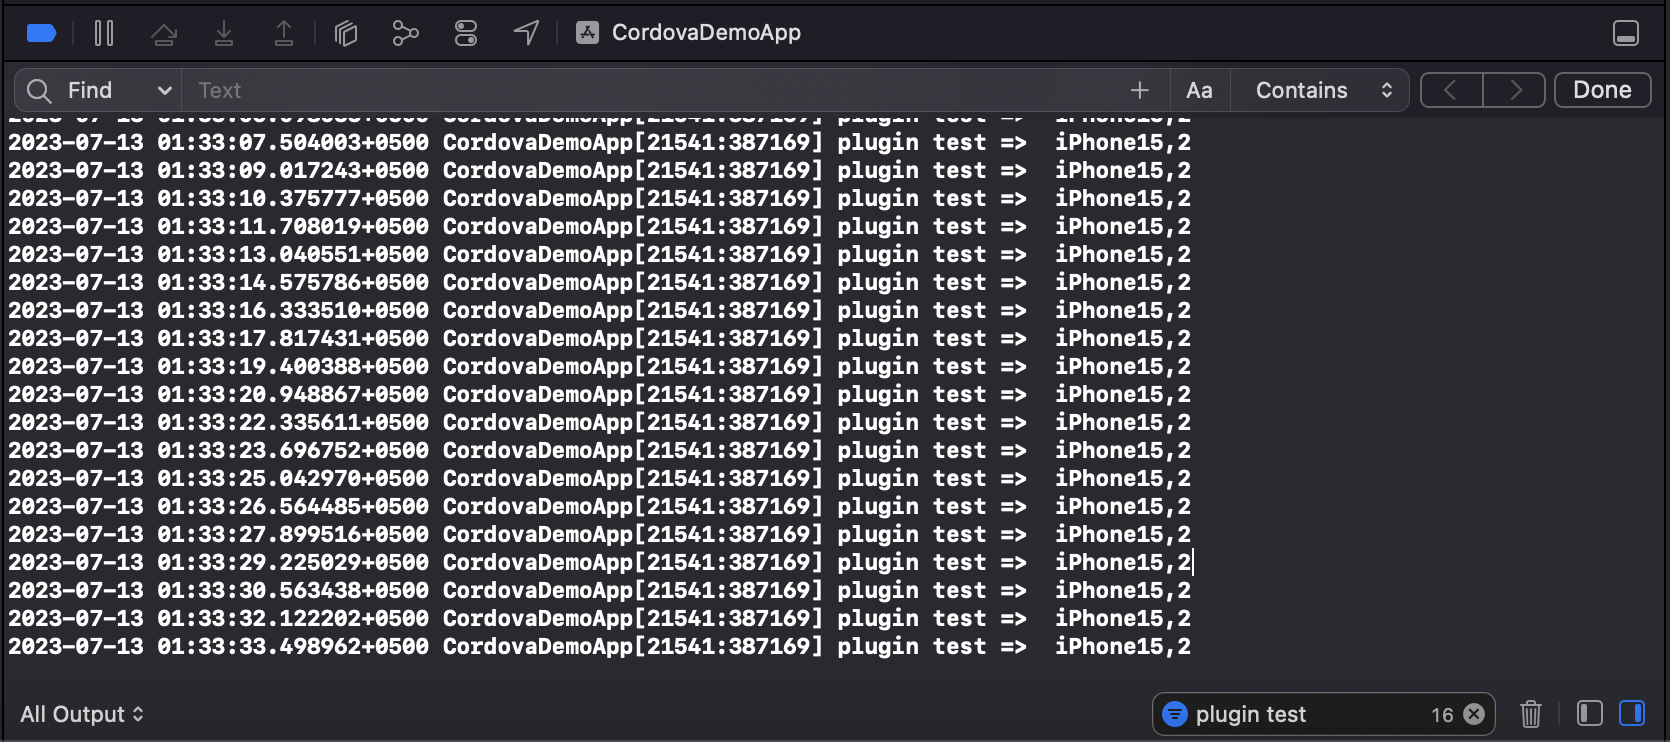
Task: Click log line at 01:33:30.563438
Action: (599, 591)
